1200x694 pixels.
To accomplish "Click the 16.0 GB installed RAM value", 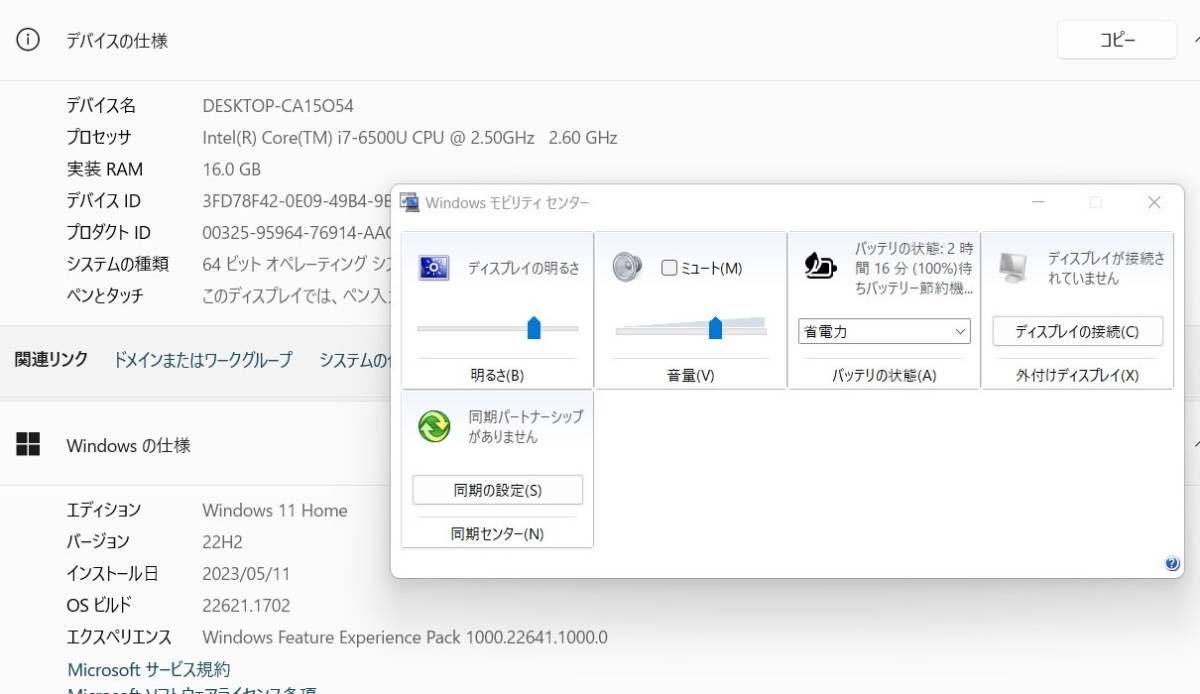I will point(231,169).
